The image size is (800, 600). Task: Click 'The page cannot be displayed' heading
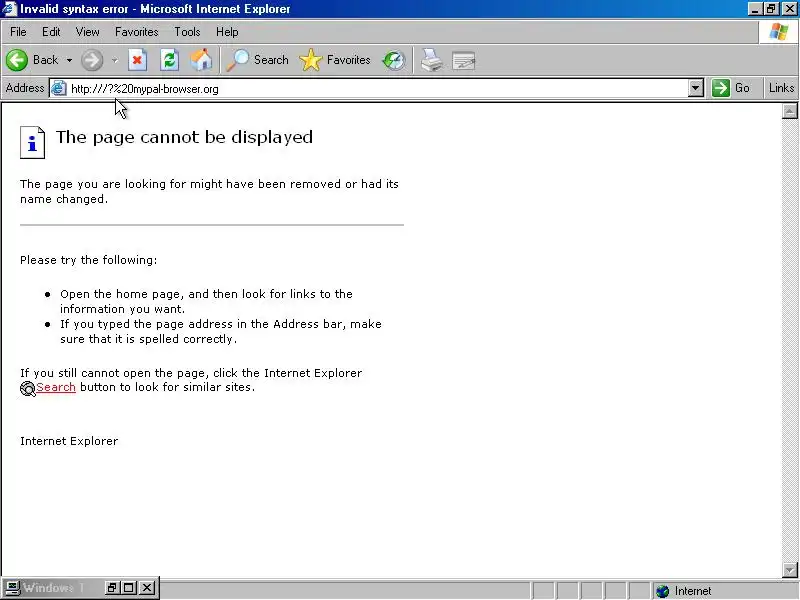[184, 137]
